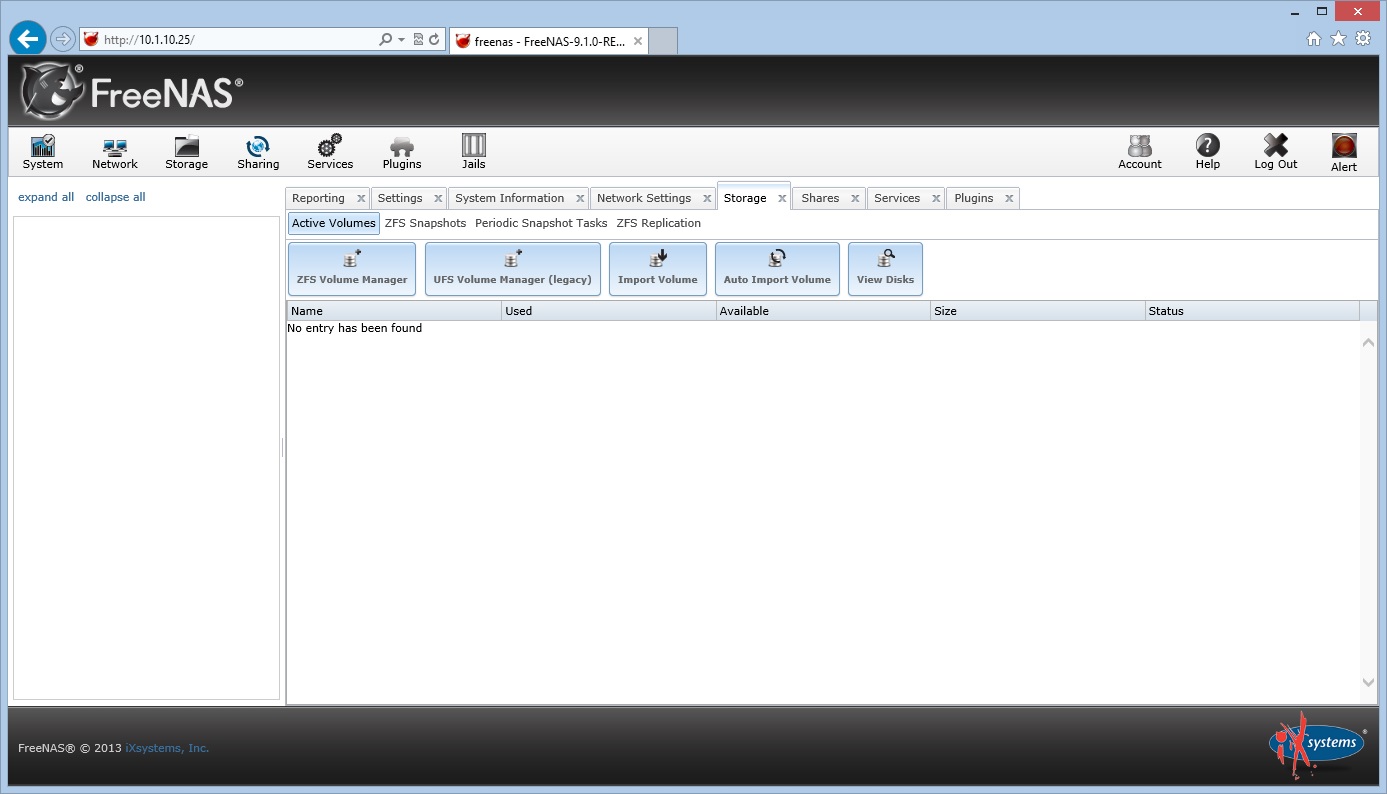Click the address bar search magnifier icon
This screenshot has height=794, width=1387.
(386, 40)
